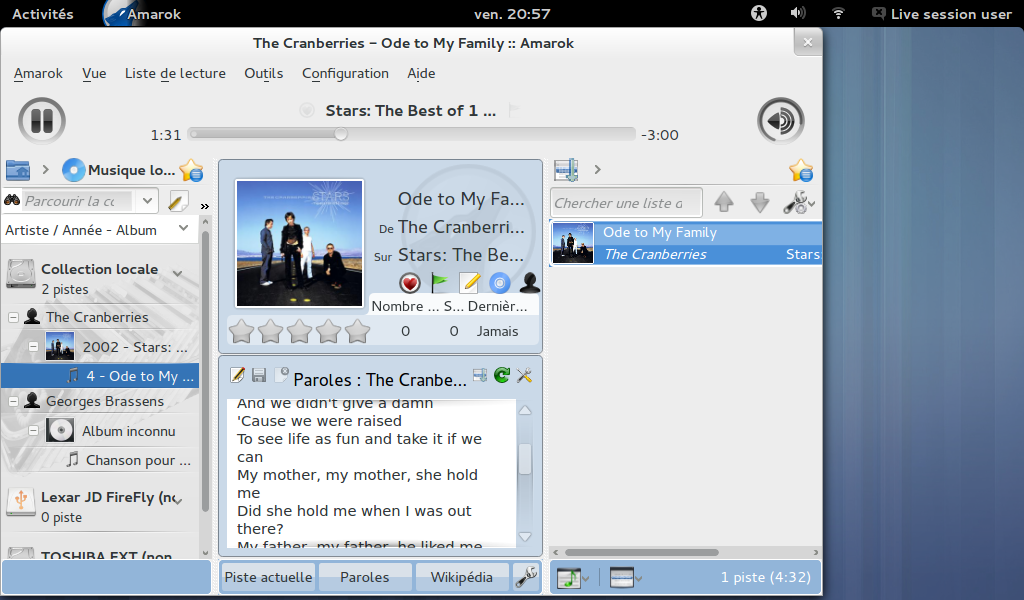1024x600 pixels.
Task: Collapse the Georges Brassens artist node
Action: (x=13, y=402)
